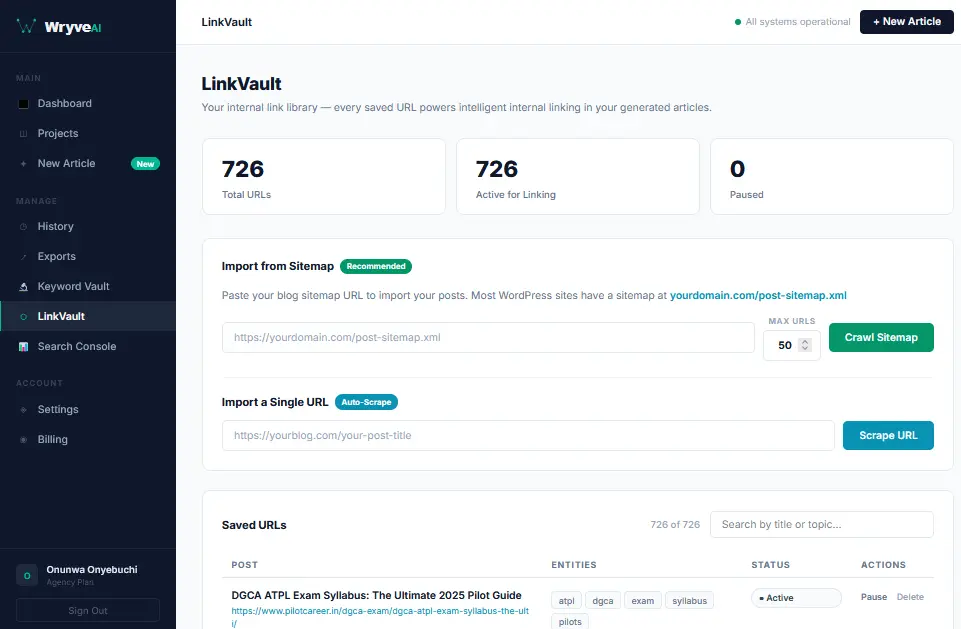Click the single URL input field
961x629 pixels.
[528, 435]
